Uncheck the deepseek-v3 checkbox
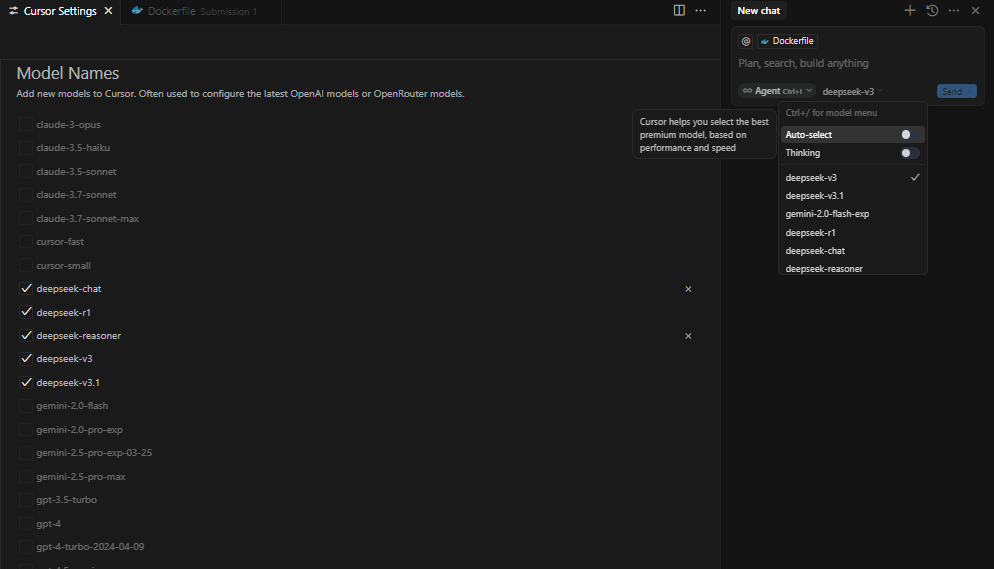 tap(25, 359)
